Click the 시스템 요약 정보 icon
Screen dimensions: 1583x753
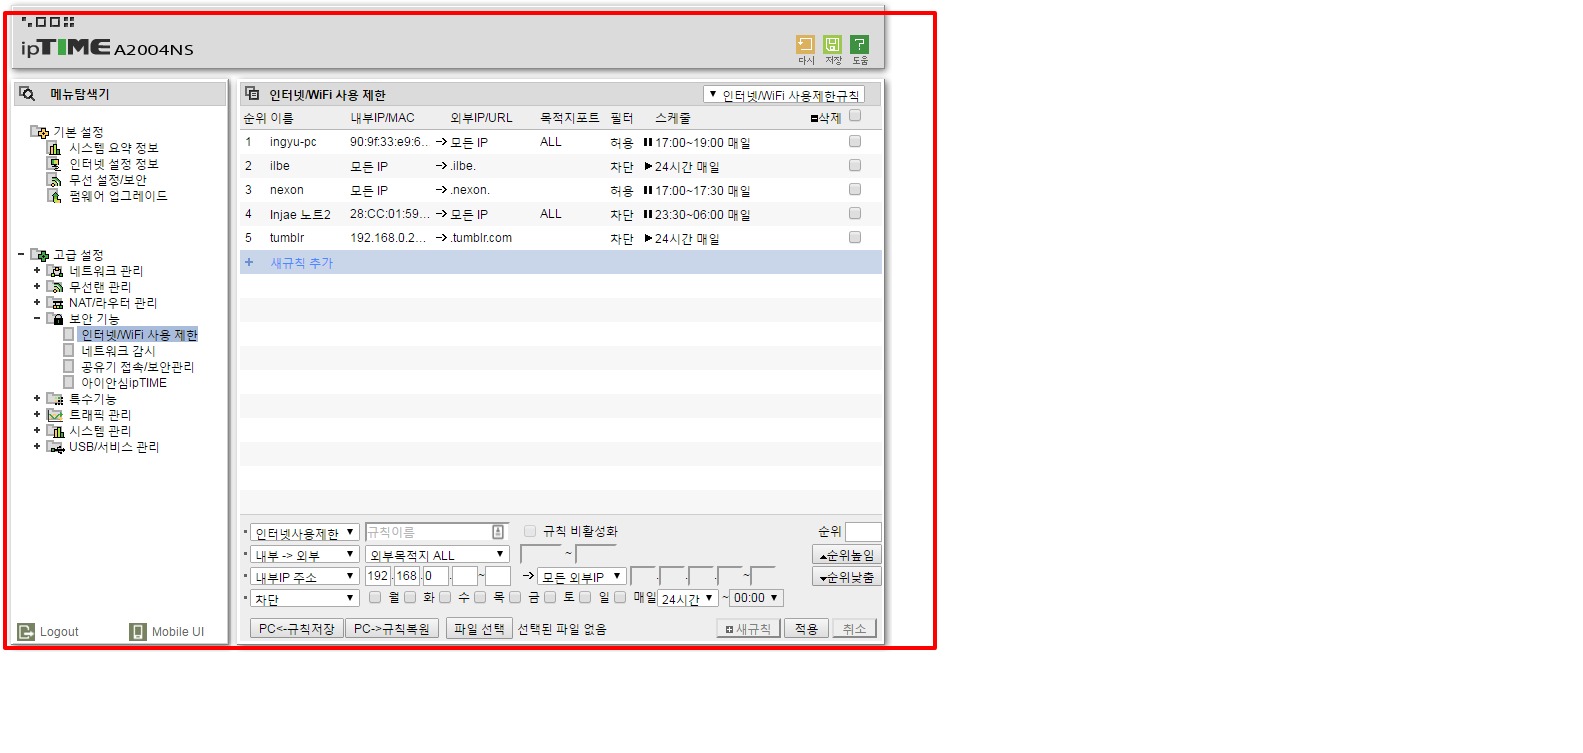coord(55,148)
